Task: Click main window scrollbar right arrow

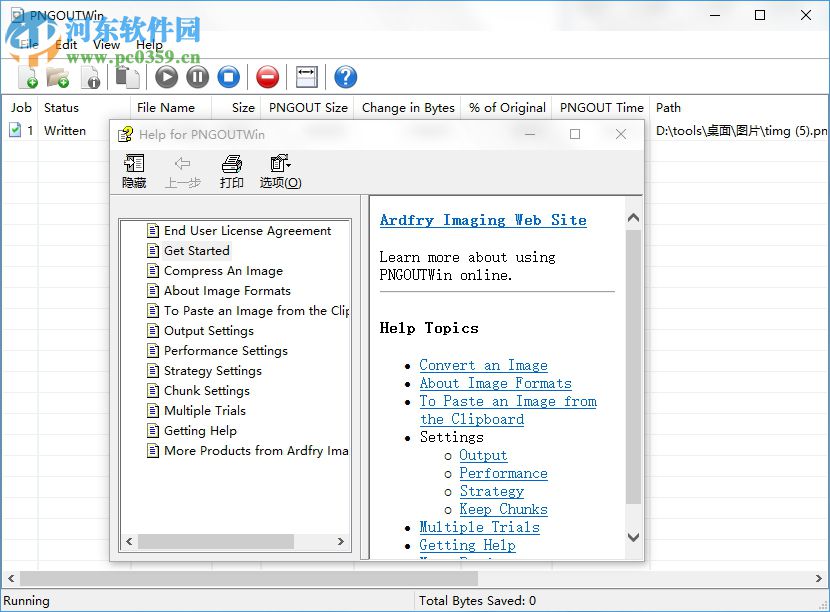Action: coord(818,579)
